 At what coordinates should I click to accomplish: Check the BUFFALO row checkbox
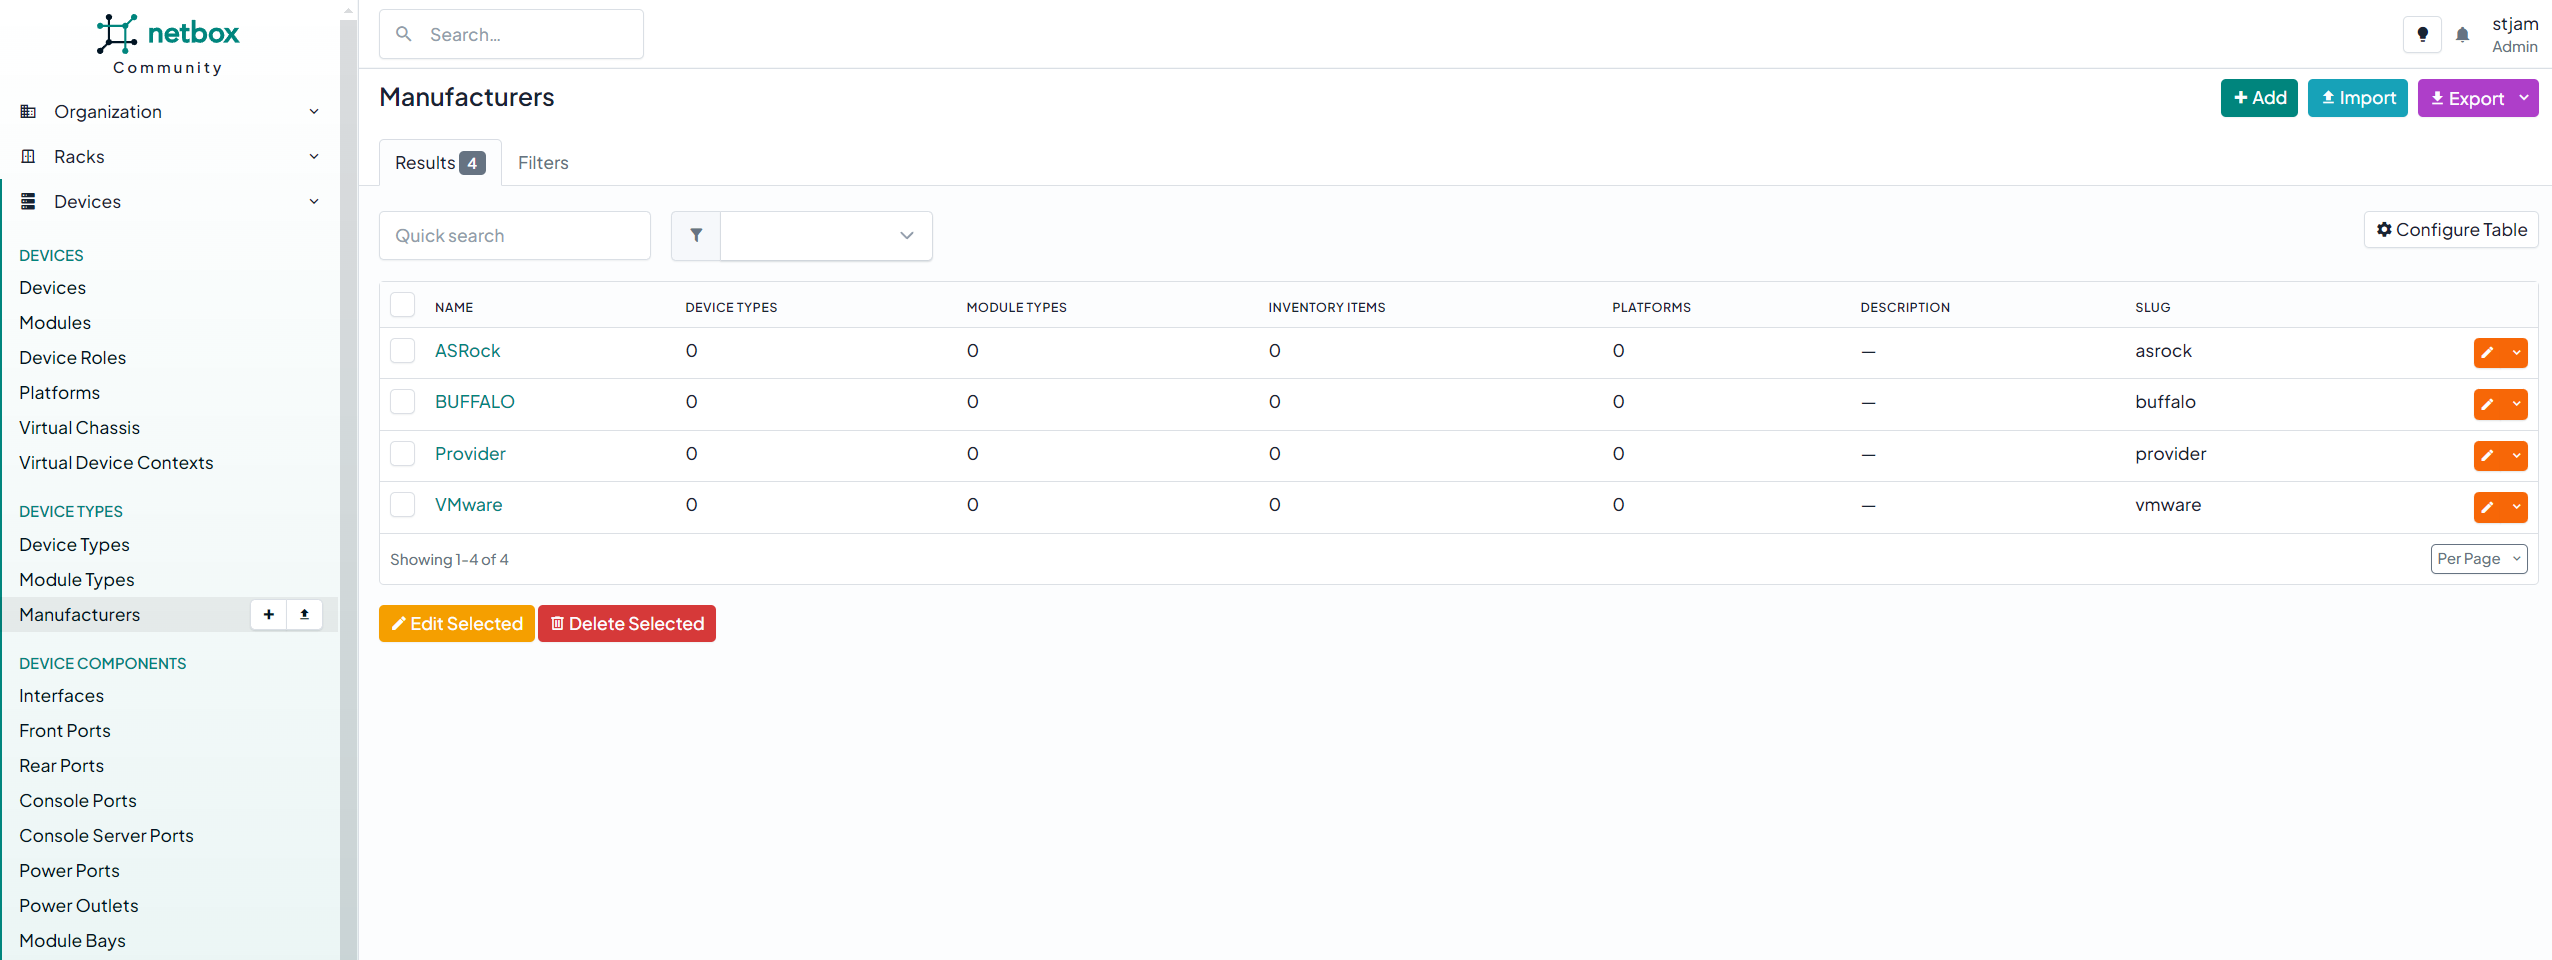pyautogui.click(x=403, y=402)
